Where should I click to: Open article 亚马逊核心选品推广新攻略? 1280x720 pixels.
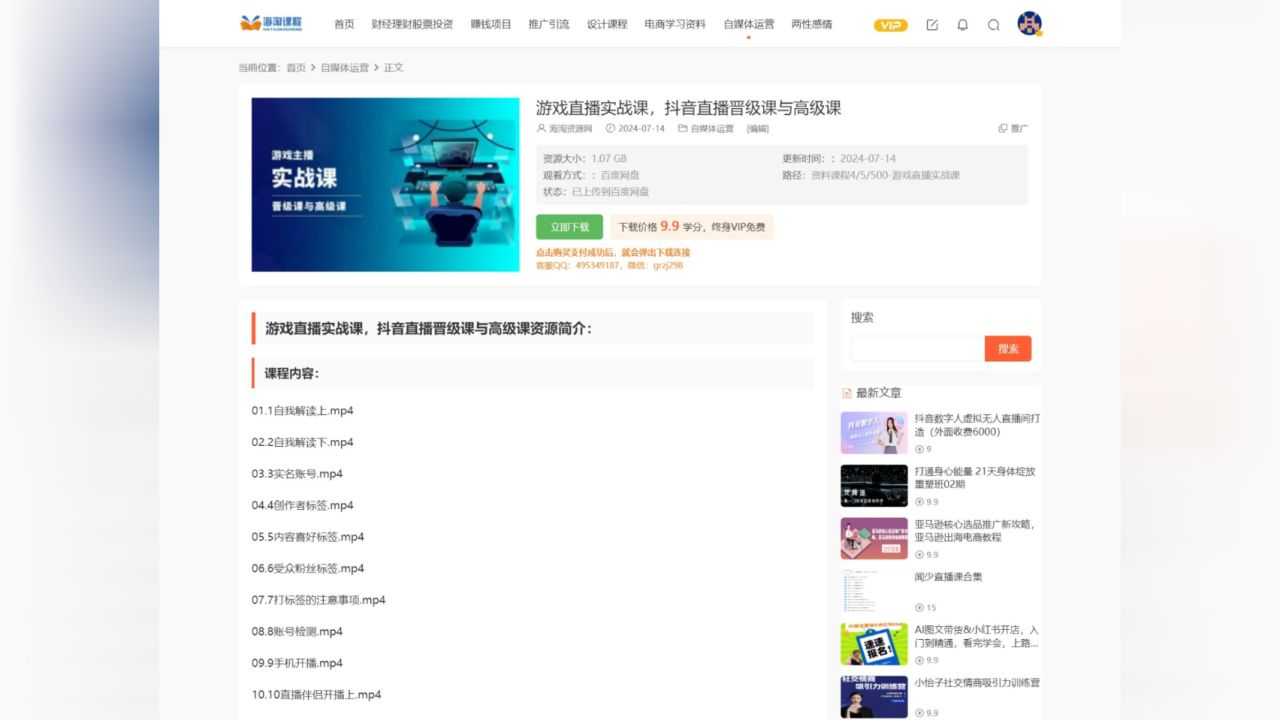(x=976, y=530)
